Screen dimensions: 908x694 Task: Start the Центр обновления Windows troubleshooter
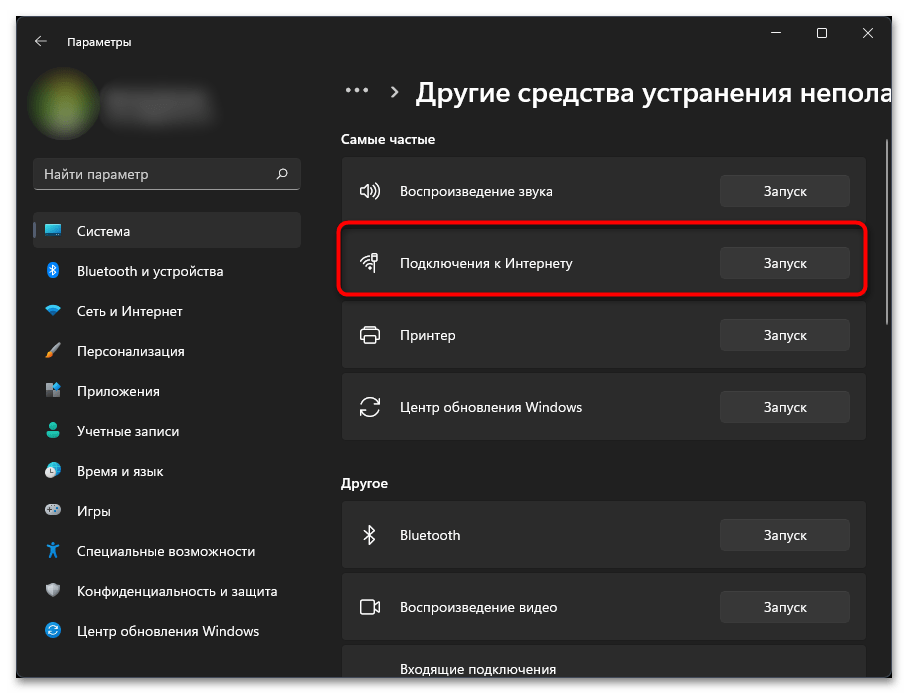click(784, 407)
